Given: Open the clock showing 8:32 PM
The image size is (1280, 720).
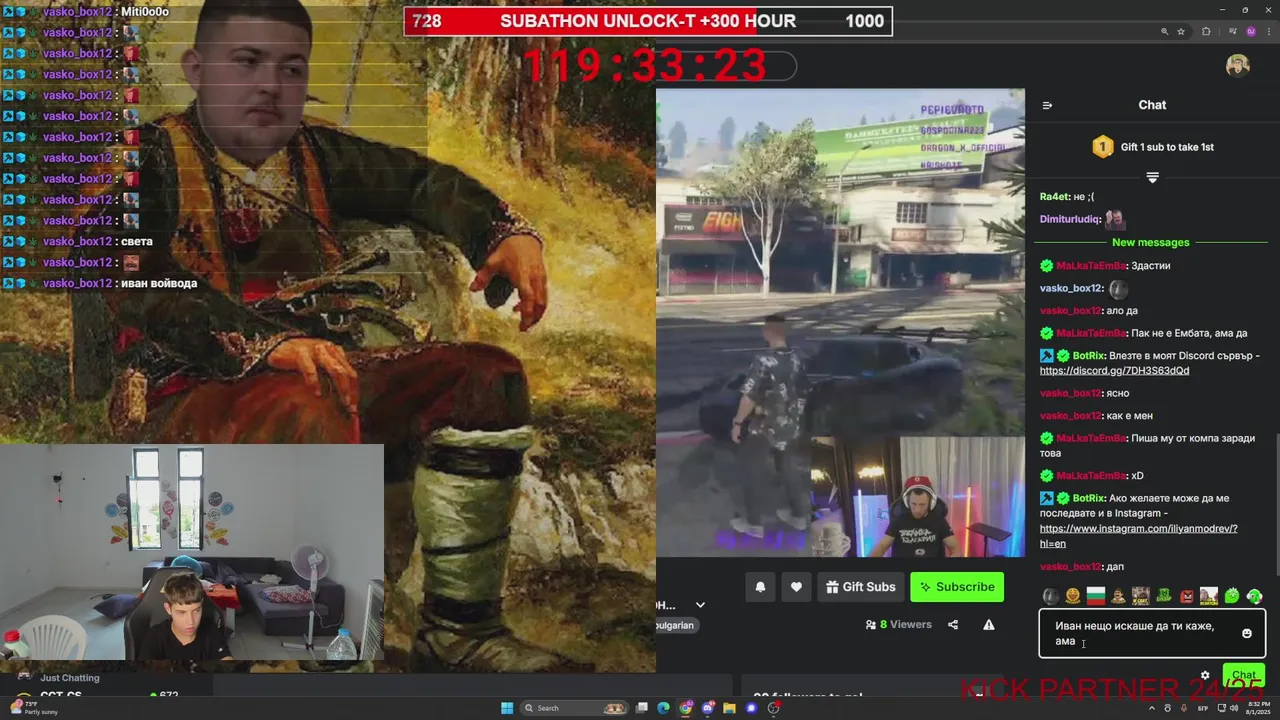Looking at the screenshot, I should point(1259,708).
